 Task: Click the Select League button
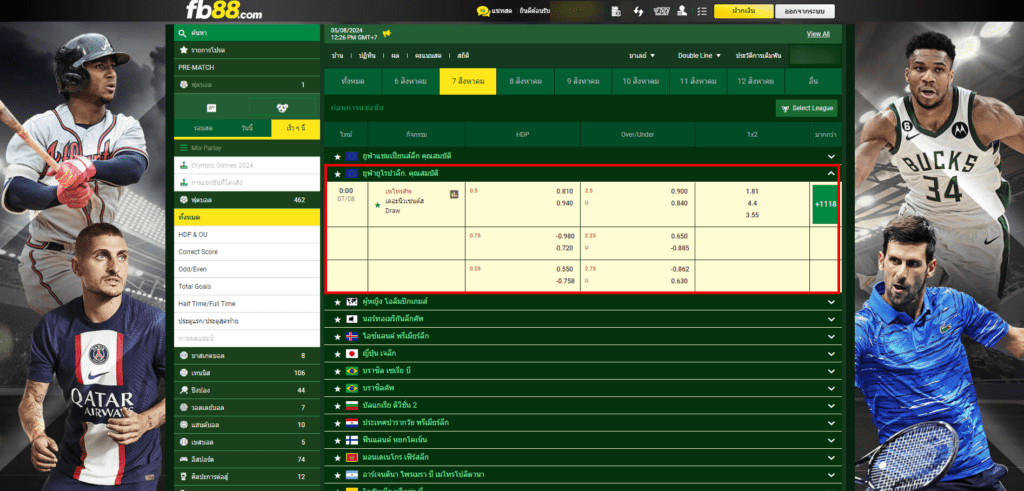coord(807,108)
